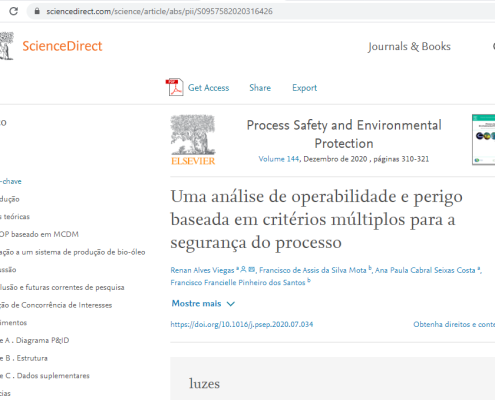
Task: Click the envelope email icon after Renan Alves Viegas
Action: (x=251, y=269)
